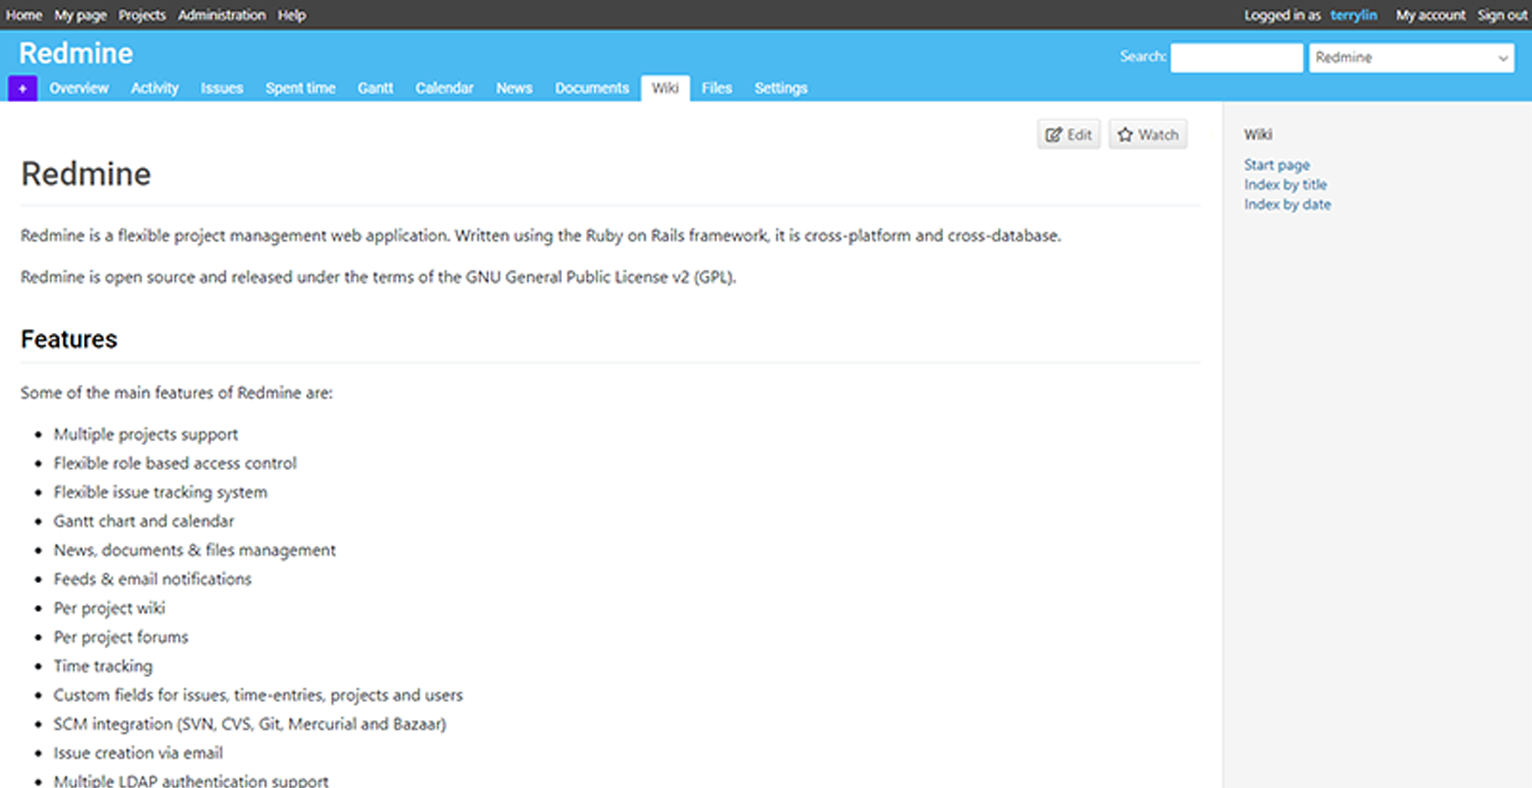
Task: Open the Documents tab
Action: (592, 88)
